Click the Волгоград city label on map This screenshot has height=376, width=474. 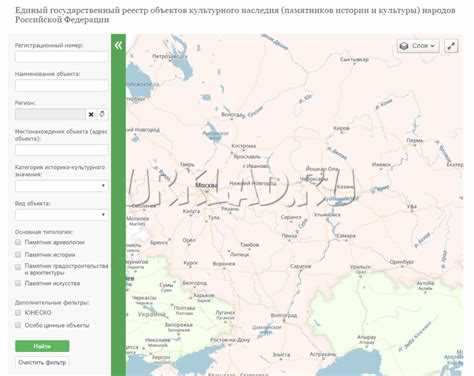[x=284, y=315]
